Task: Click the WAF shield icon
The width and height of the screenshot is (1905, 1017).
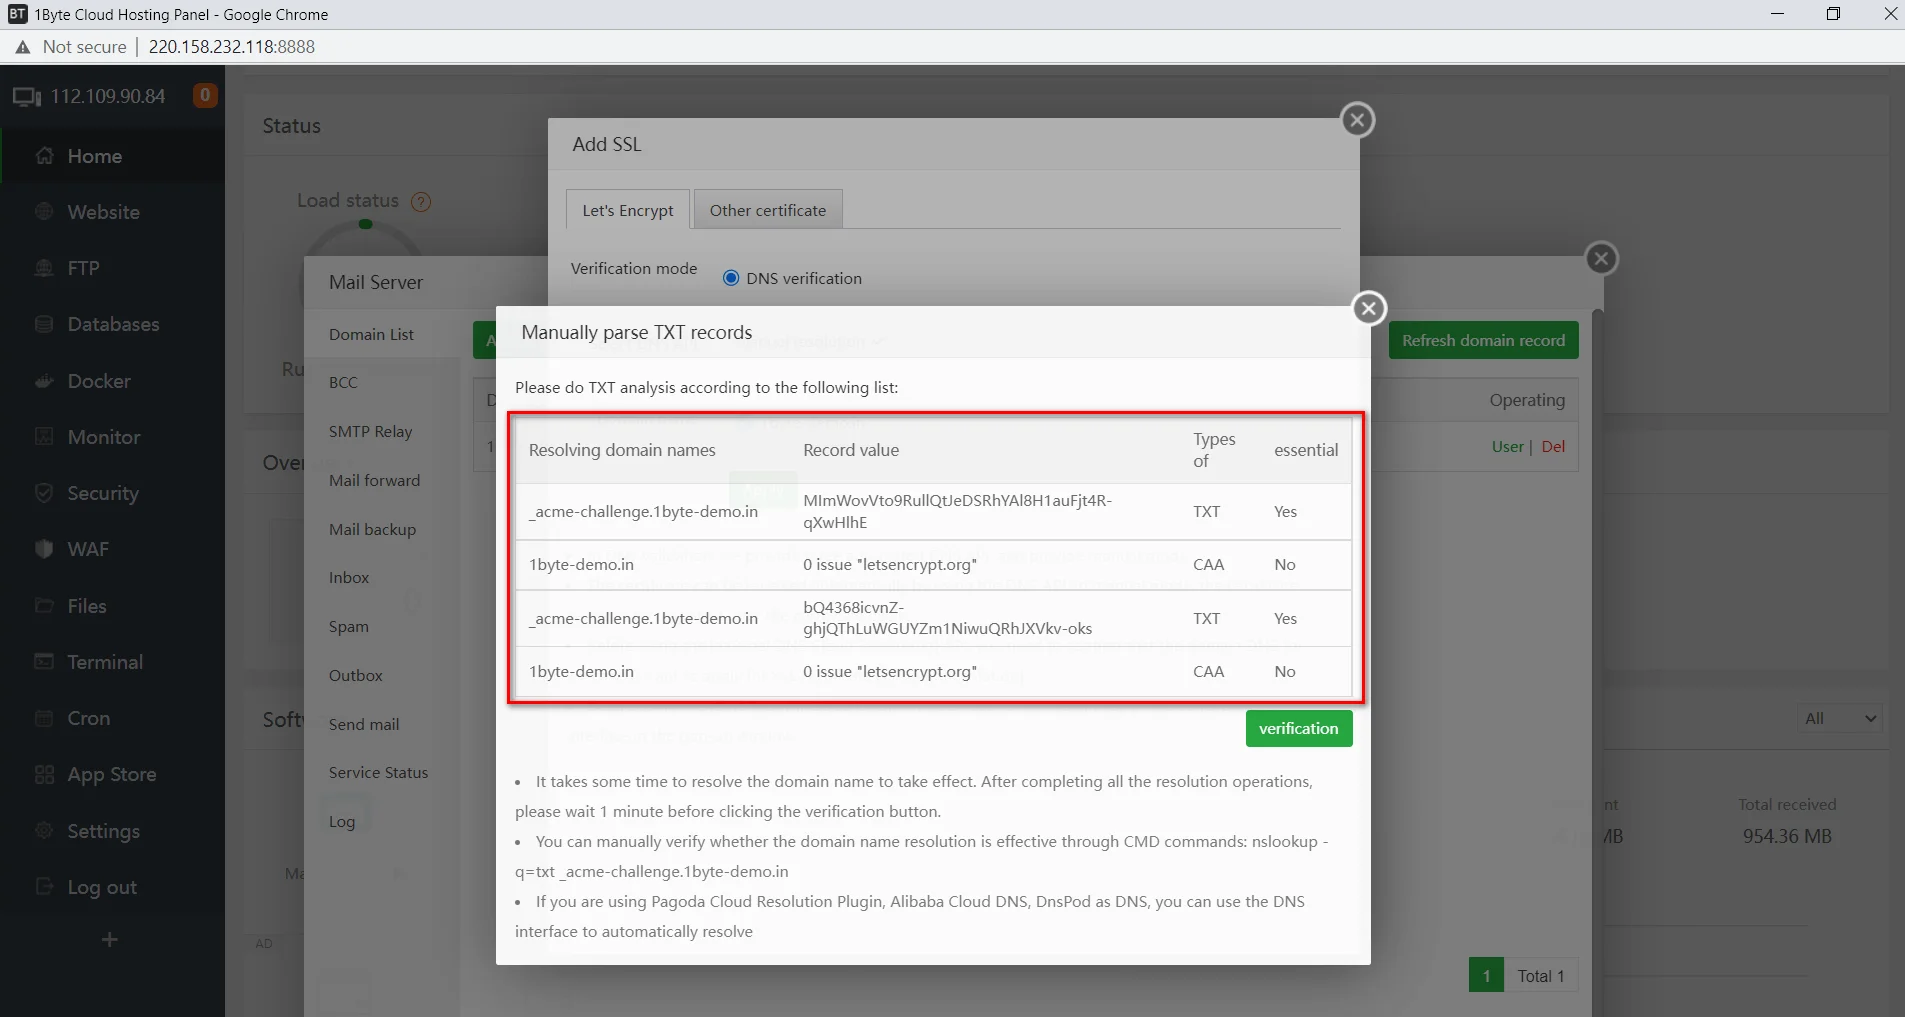Action: (x=44, y=549)
